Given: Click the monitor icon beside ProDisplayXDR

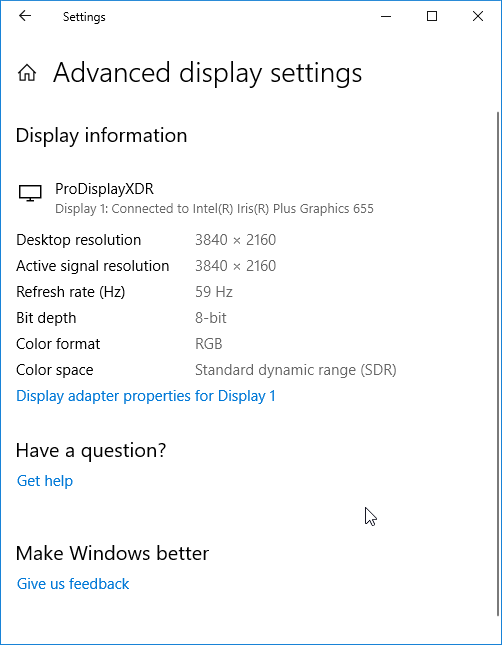Looking at the screenshot, I should pos(30,193).
